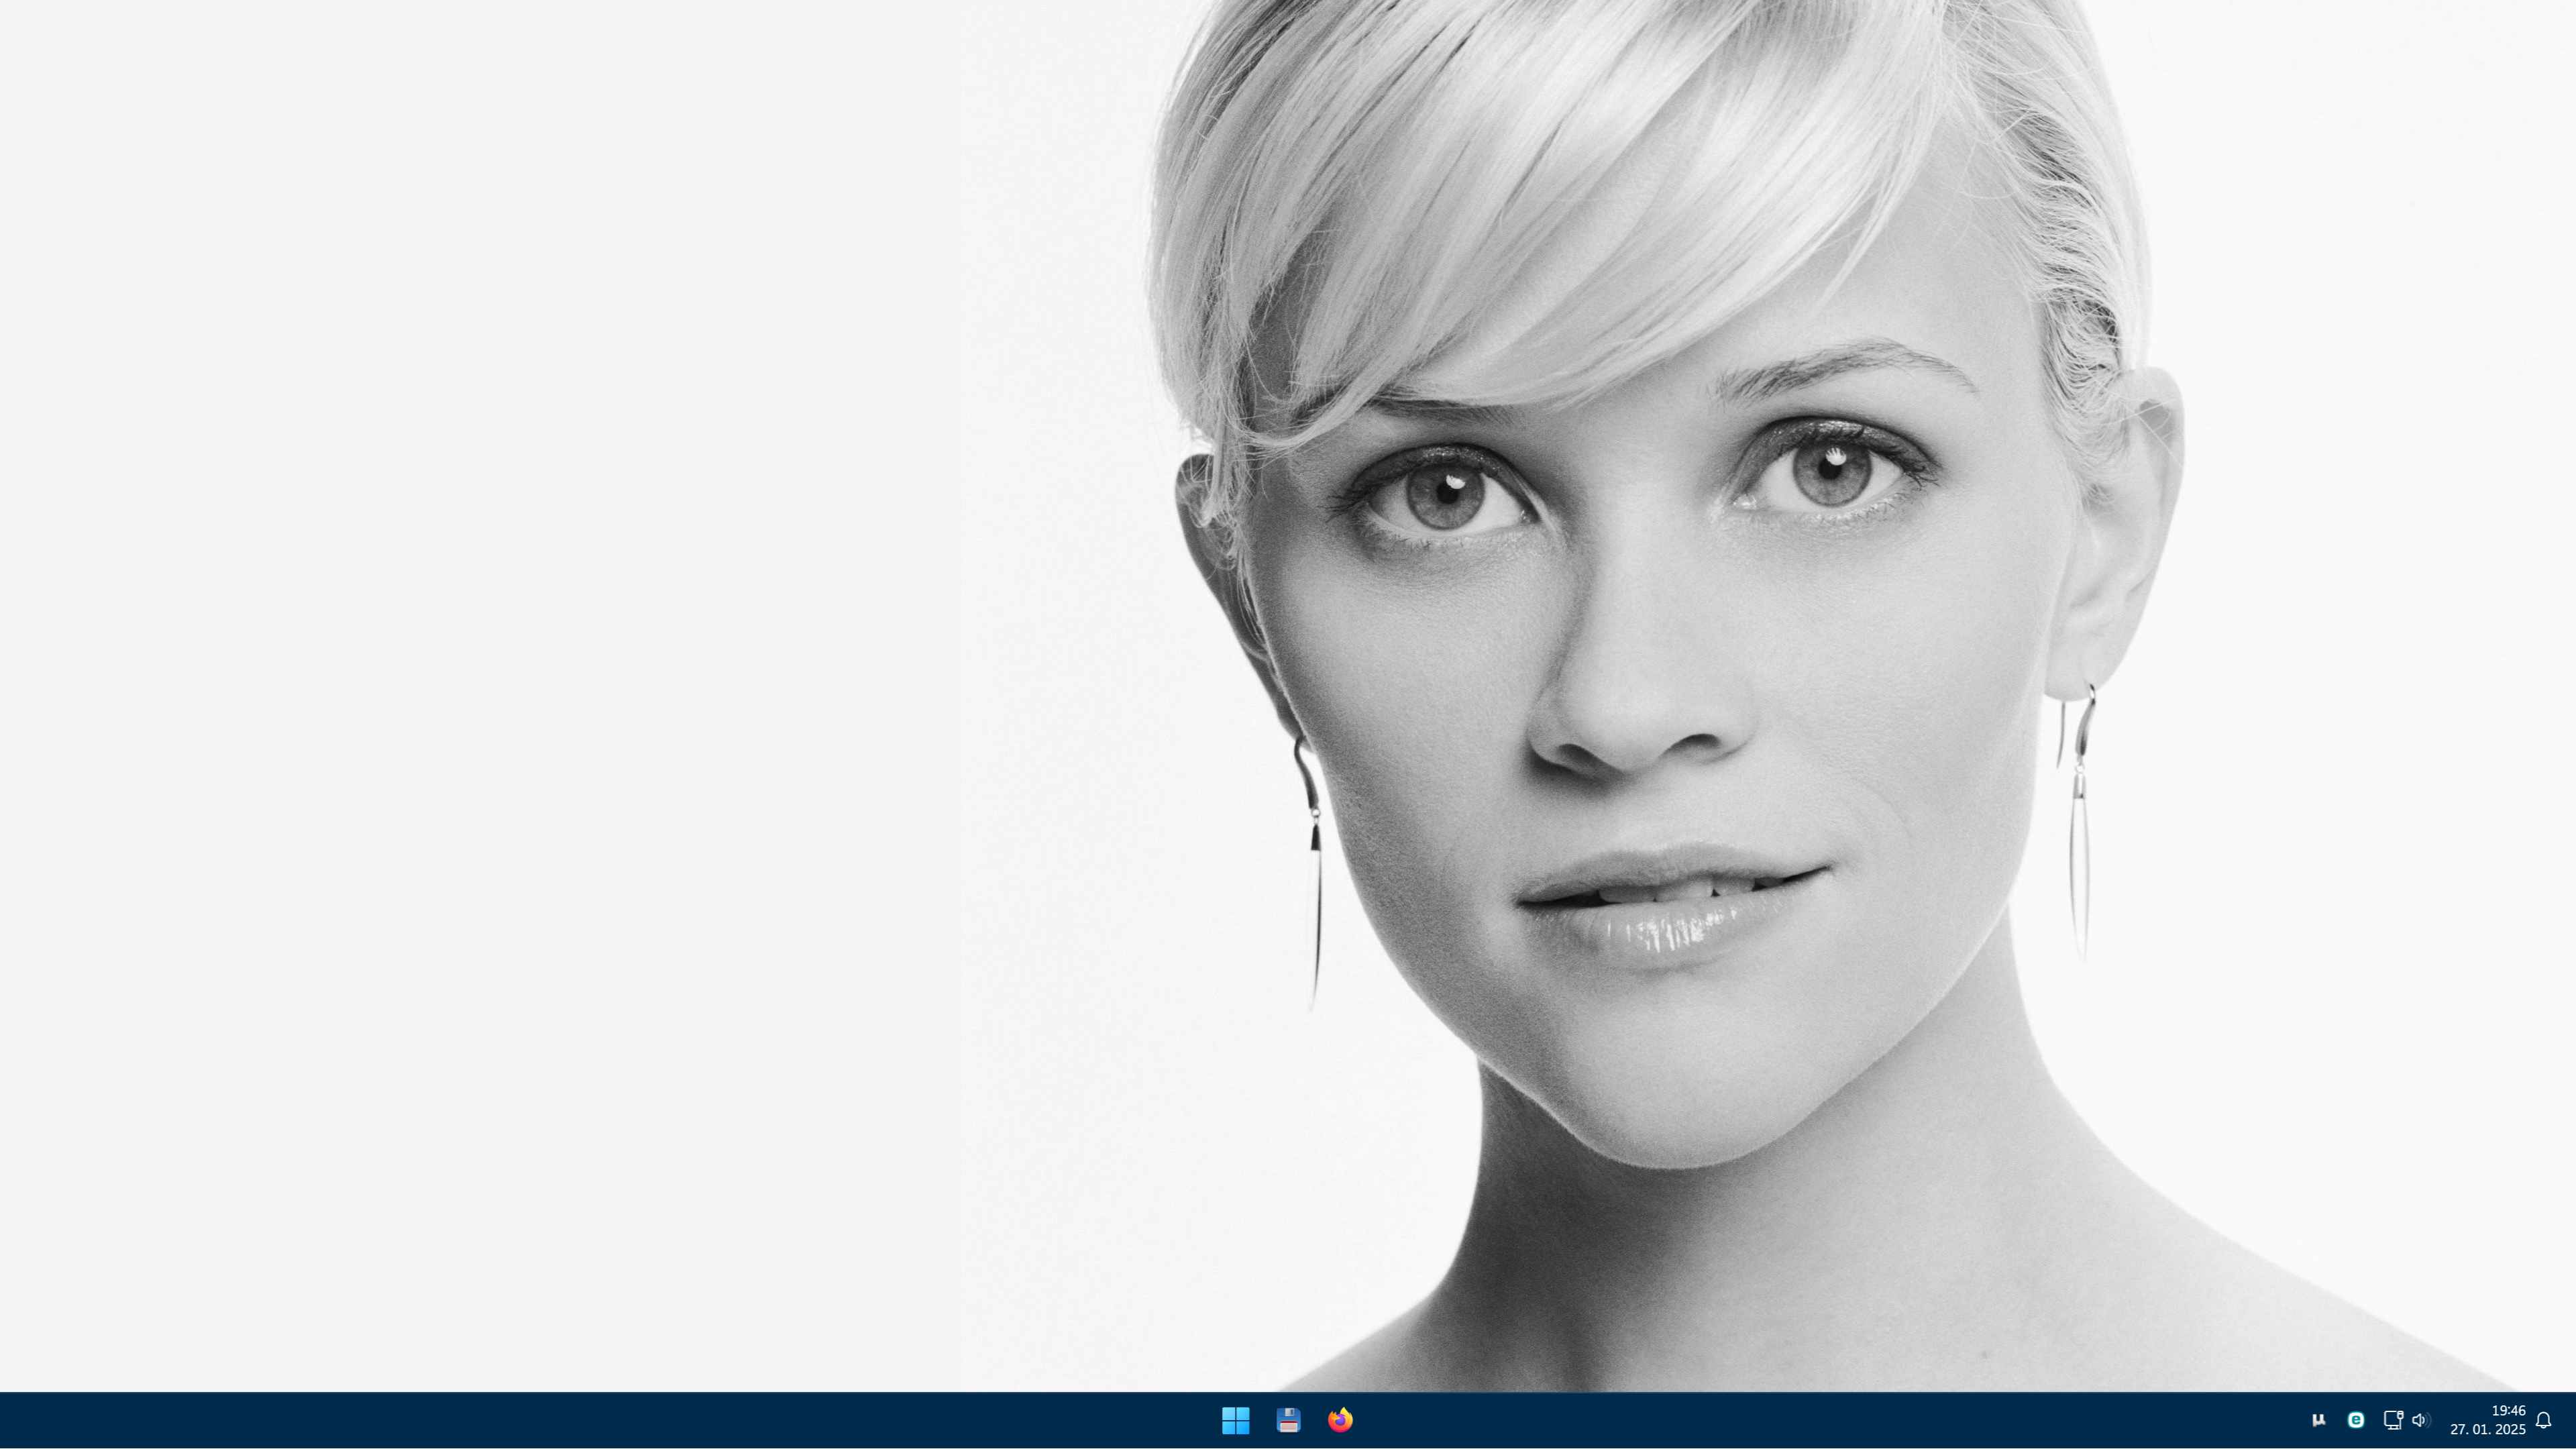The width and height of the screenshot is (2576, 1449).
Task: Open Firefox from the taskbar
Action: coord(1340,1420)
